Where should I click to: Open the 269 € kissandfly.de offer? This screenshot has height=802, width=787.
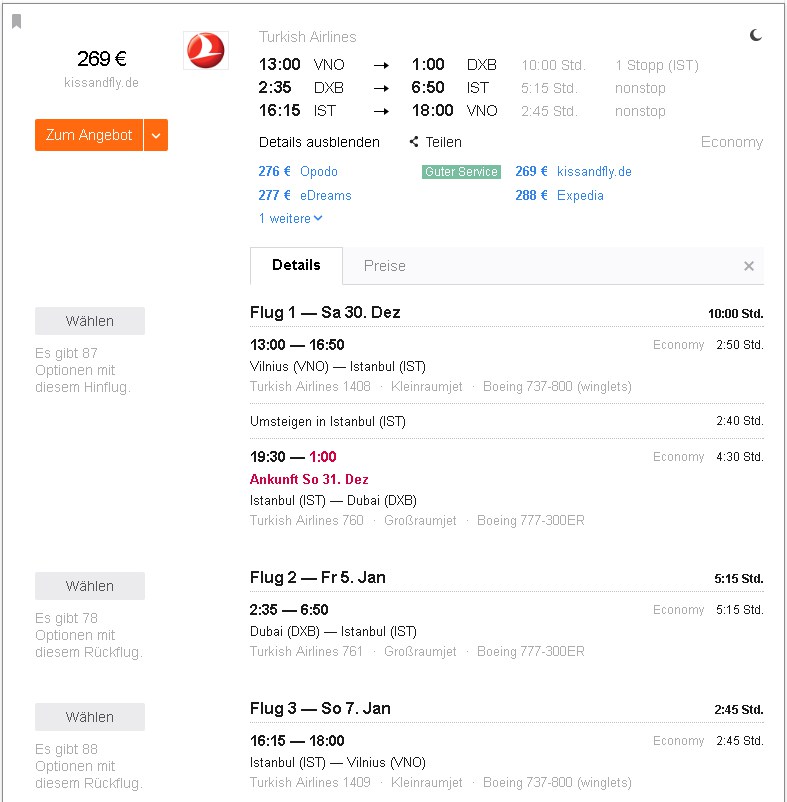point(573,171)
